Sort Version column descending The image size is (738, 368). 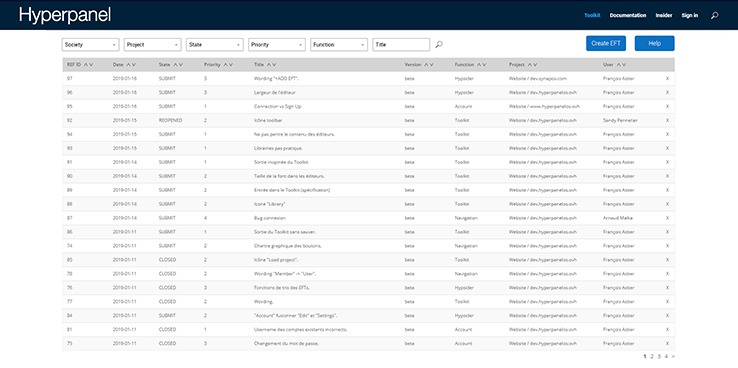[432, 64]
